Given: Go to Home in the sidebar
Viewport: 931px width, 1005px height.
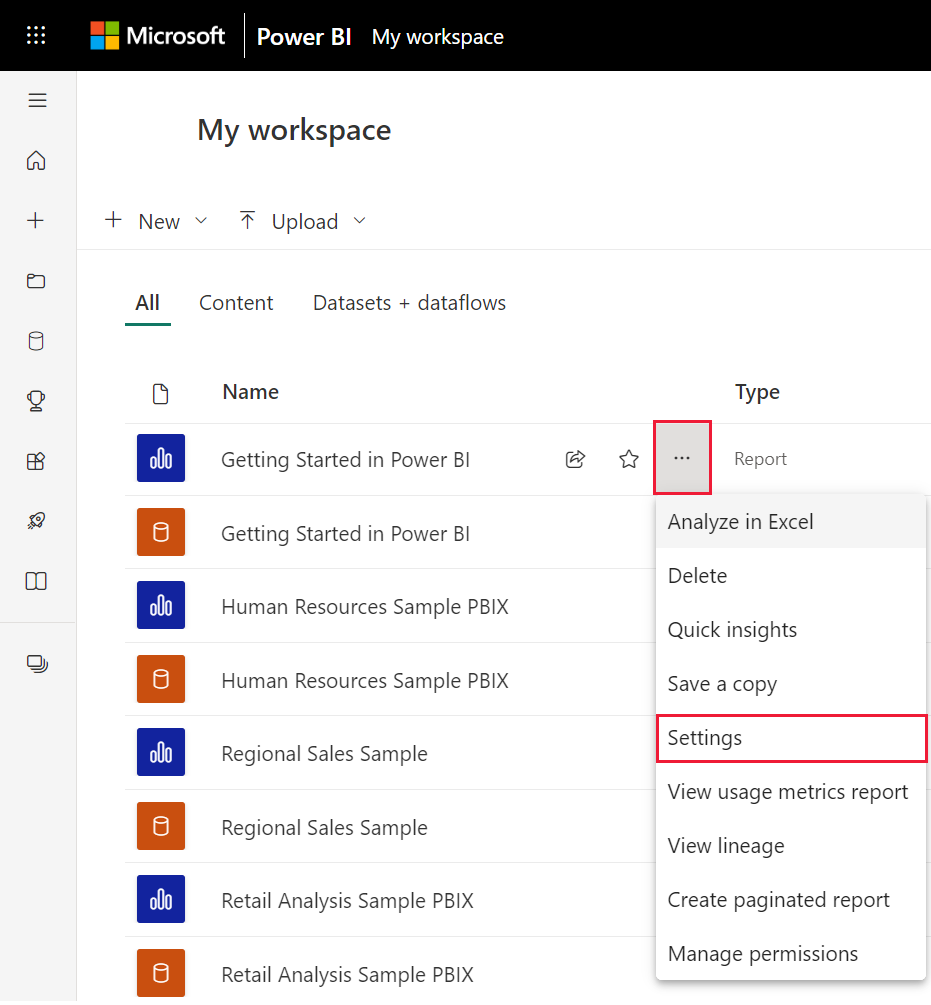Looking at the screenshot, I should (x=36, y=160).
